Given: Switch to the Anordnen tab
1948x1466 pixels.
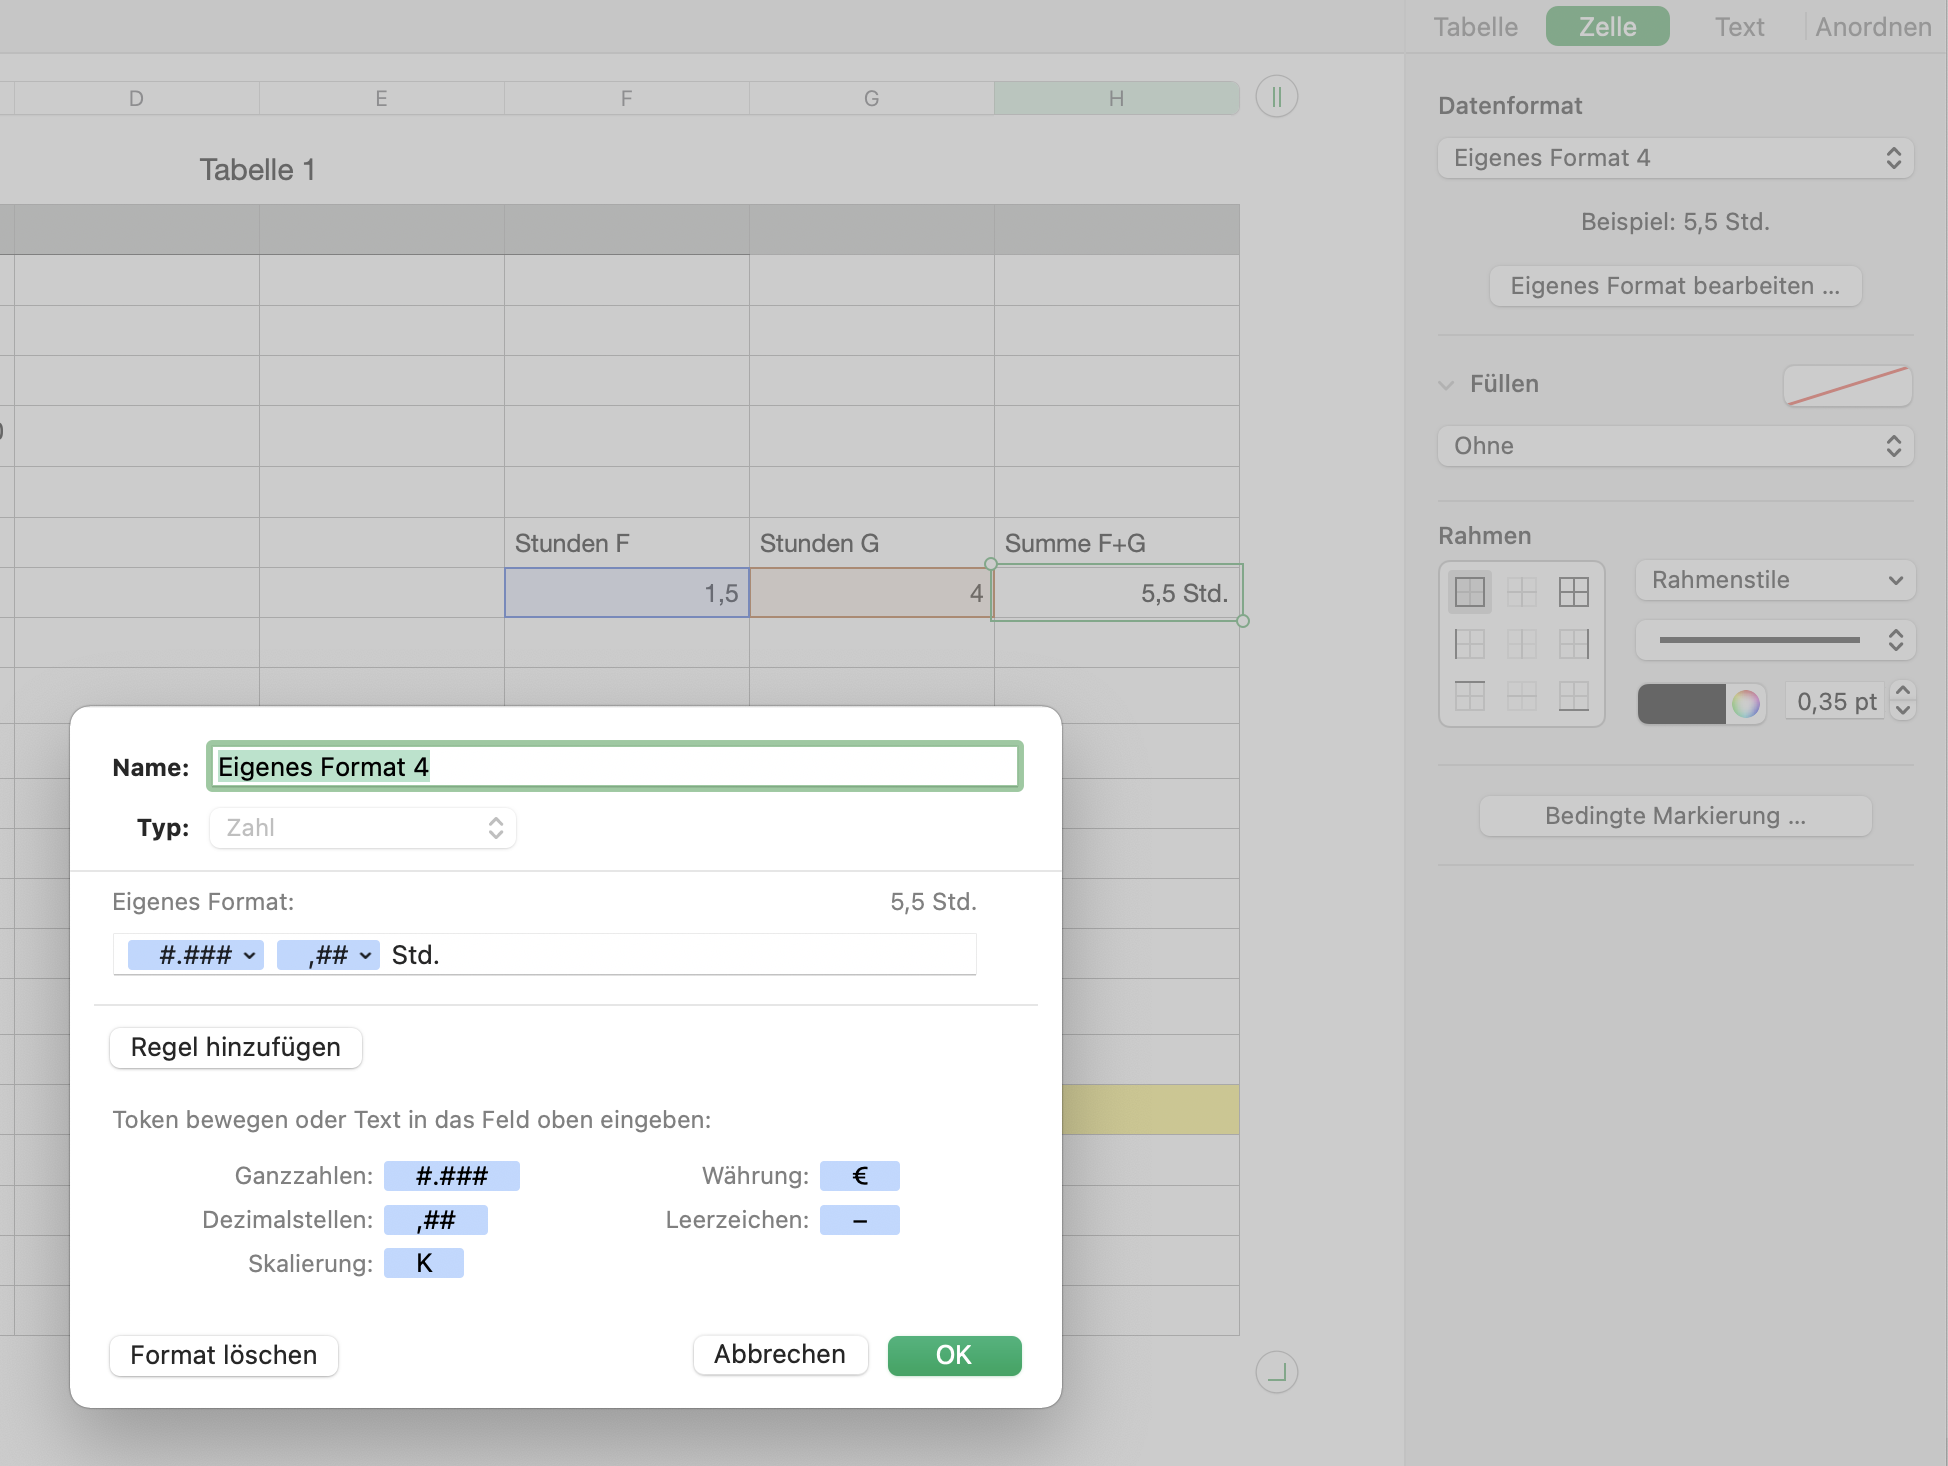Looking at the screenshot, I should tap(1872, 27).
